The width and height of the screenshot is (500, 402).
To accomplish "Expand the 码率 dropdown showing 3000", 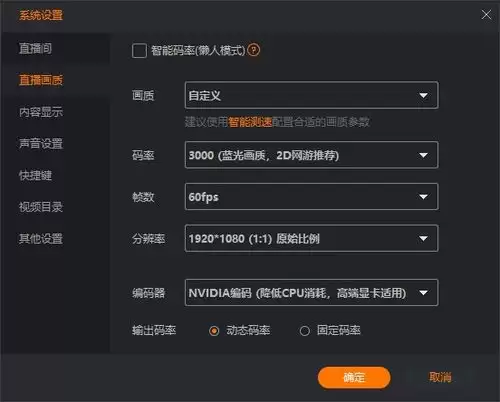I will pyautogui.click(x=311, y=155).
